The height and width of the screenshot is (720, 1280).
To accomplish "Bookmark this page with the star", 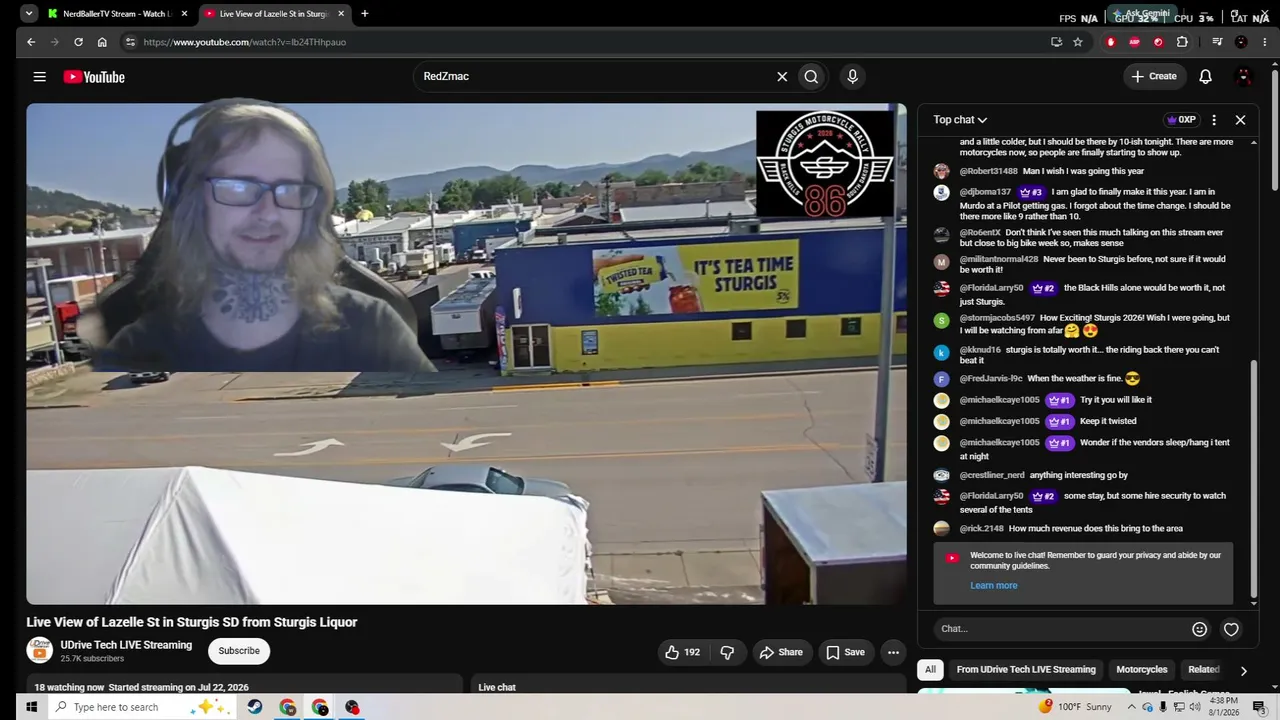I will 1078,42.
